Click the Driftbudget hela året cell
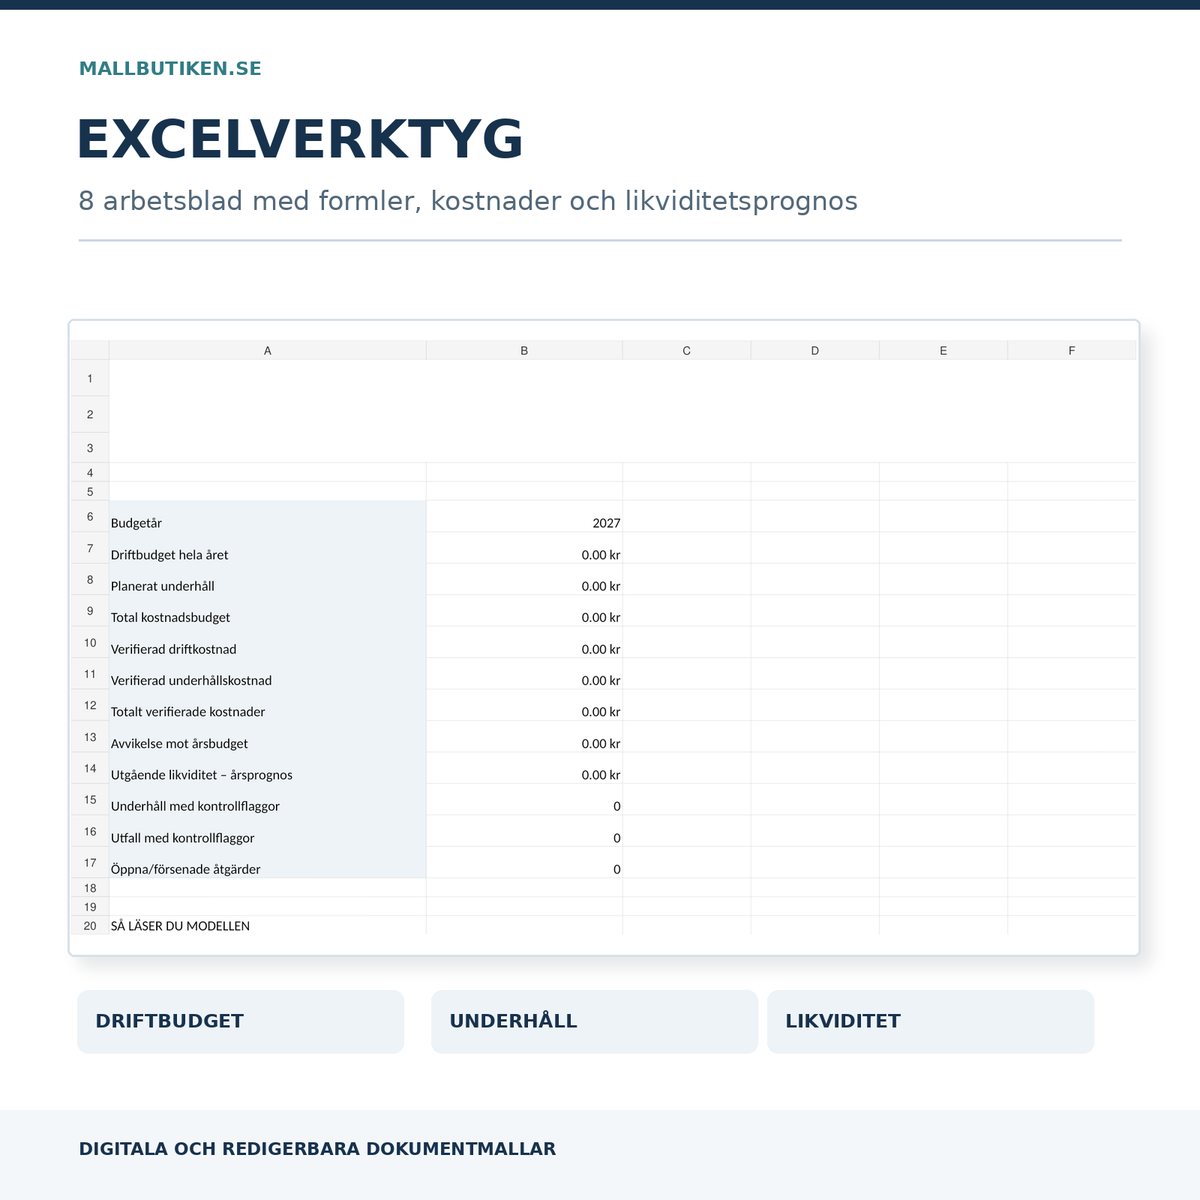 pyautogui.click(x=267, y=548)
